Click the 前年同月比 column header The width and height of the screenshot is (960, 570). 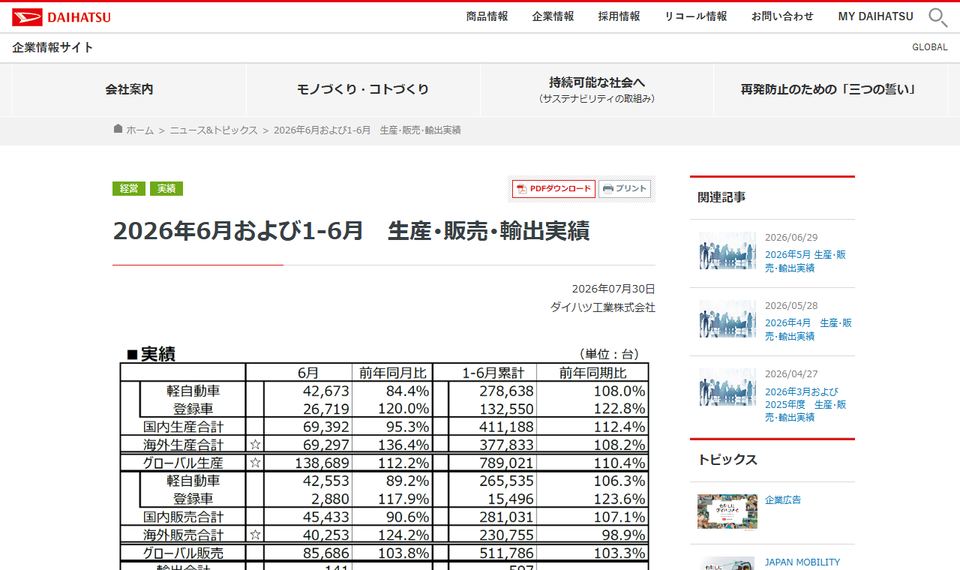[392, 373]
